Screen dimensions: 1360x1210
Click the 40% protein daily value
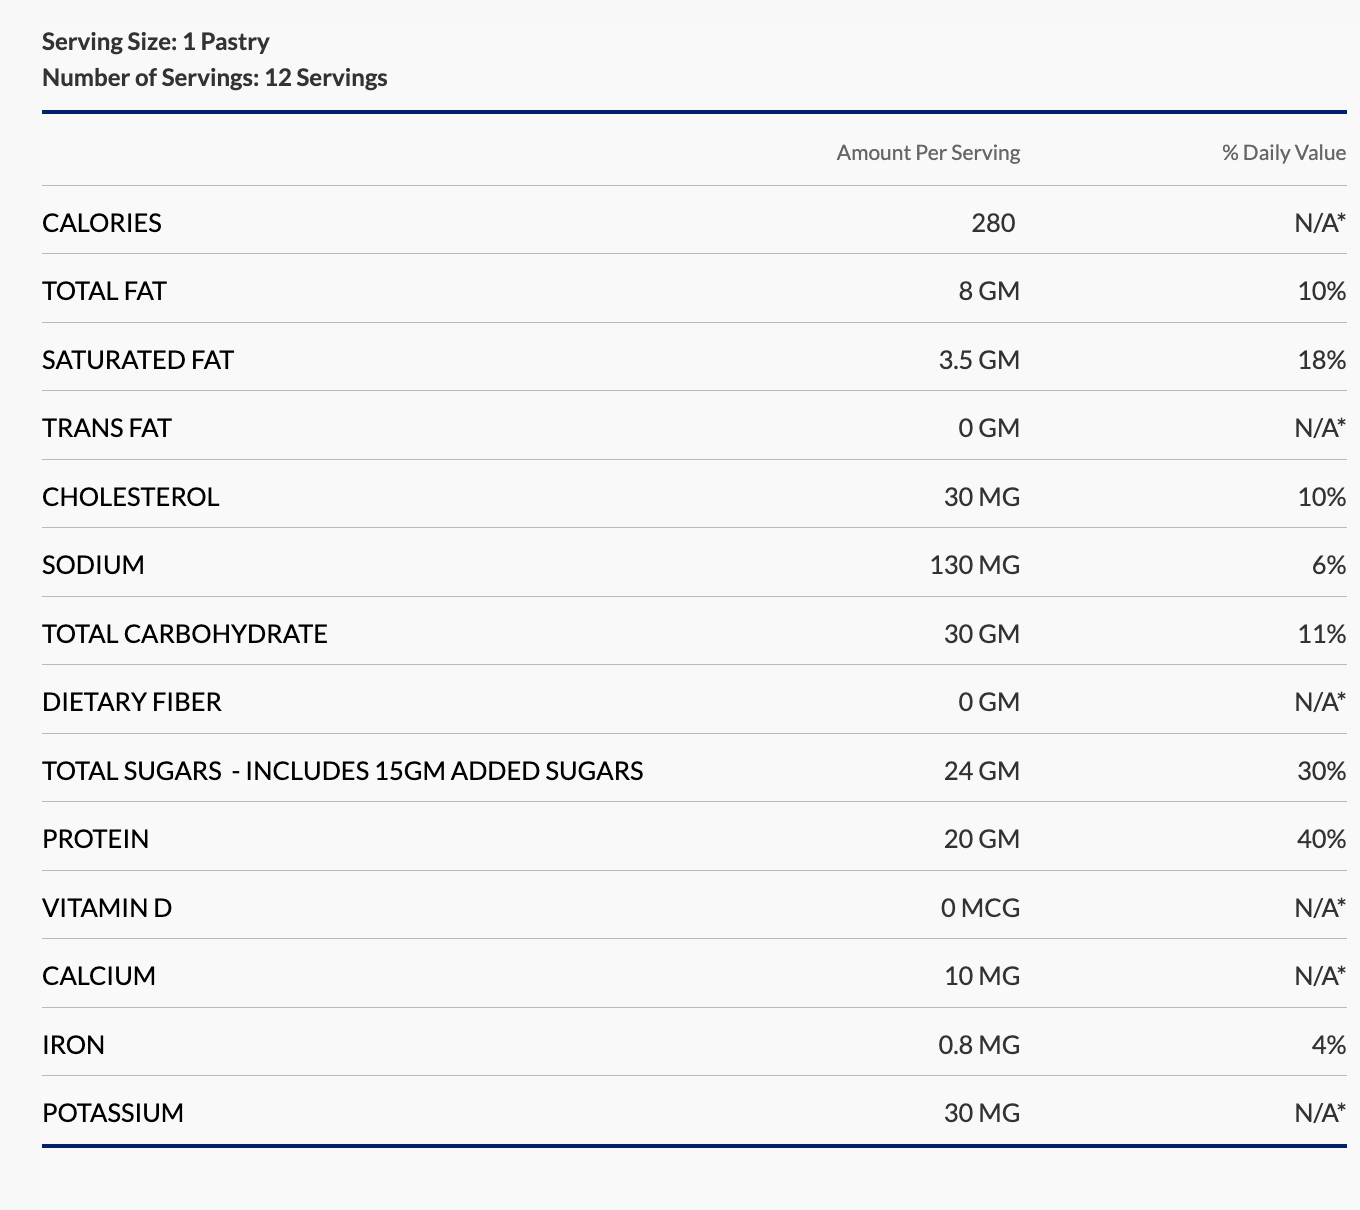(x=1320, y=839)
